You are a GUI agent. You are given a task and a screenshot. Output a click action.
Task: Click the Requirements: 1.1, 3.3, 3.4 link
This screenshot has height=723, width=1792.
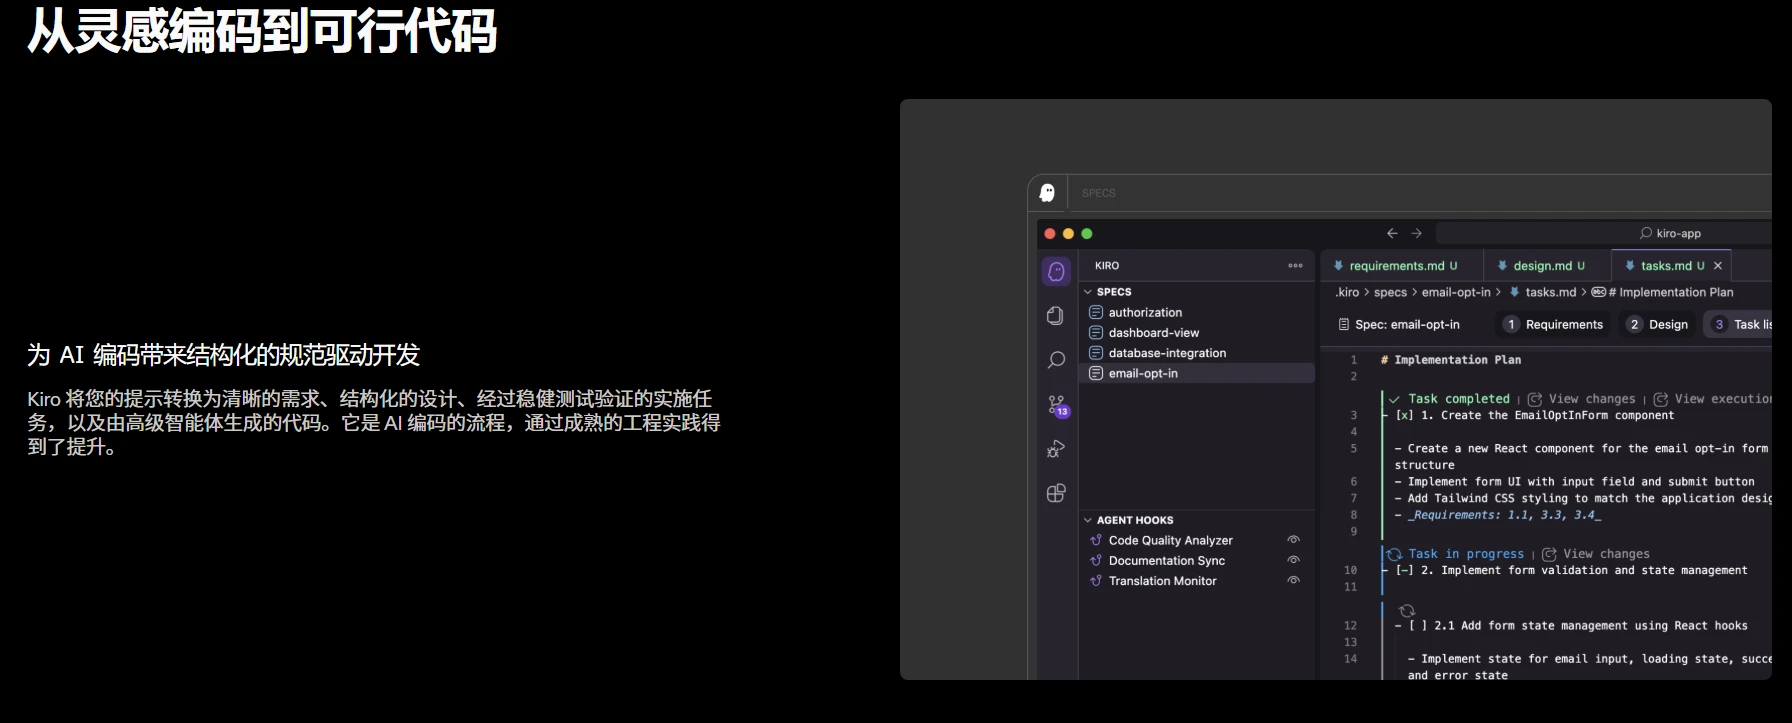[1504, 515]
